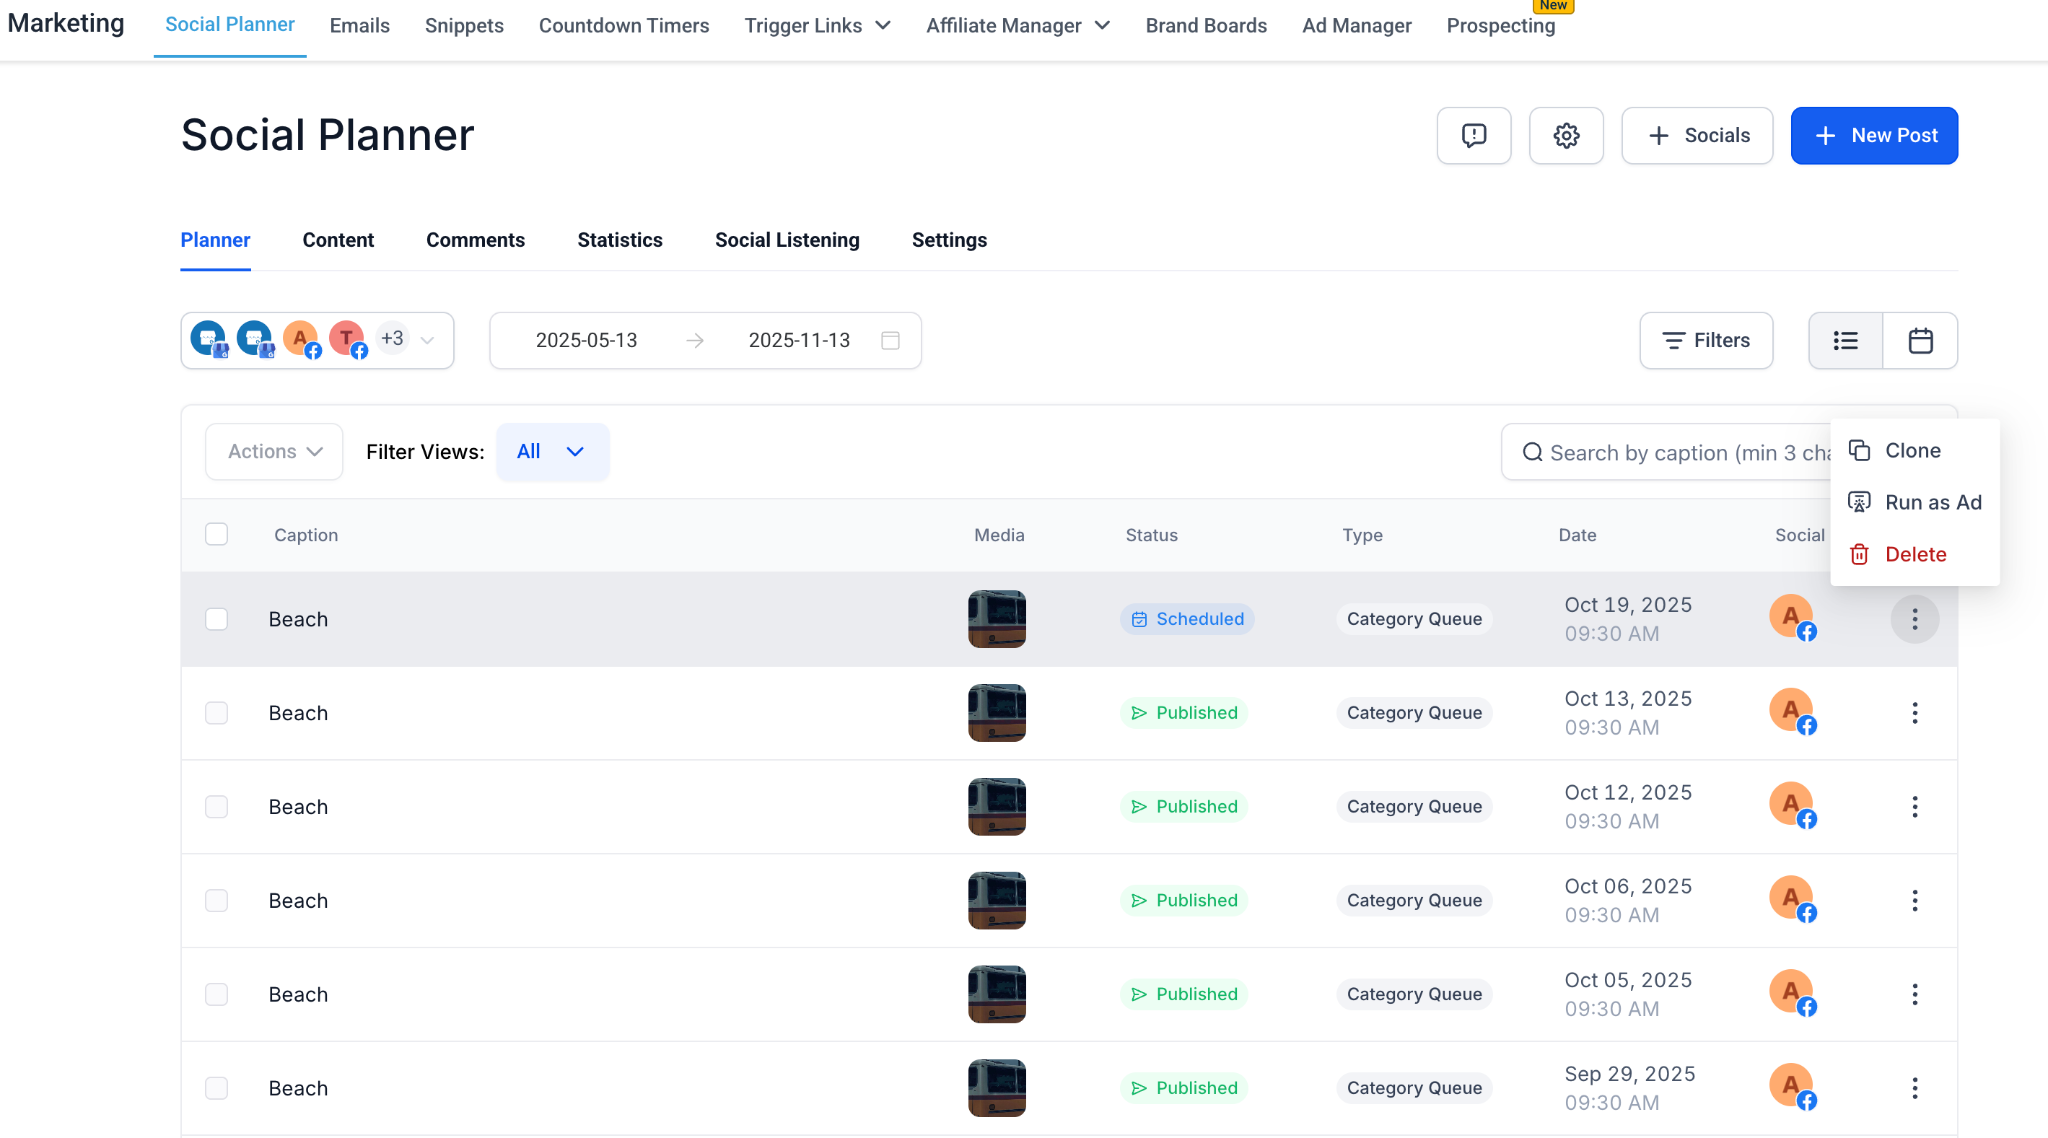
Task: Toggle select-all checkbox in table header
Action: [216, 534]
